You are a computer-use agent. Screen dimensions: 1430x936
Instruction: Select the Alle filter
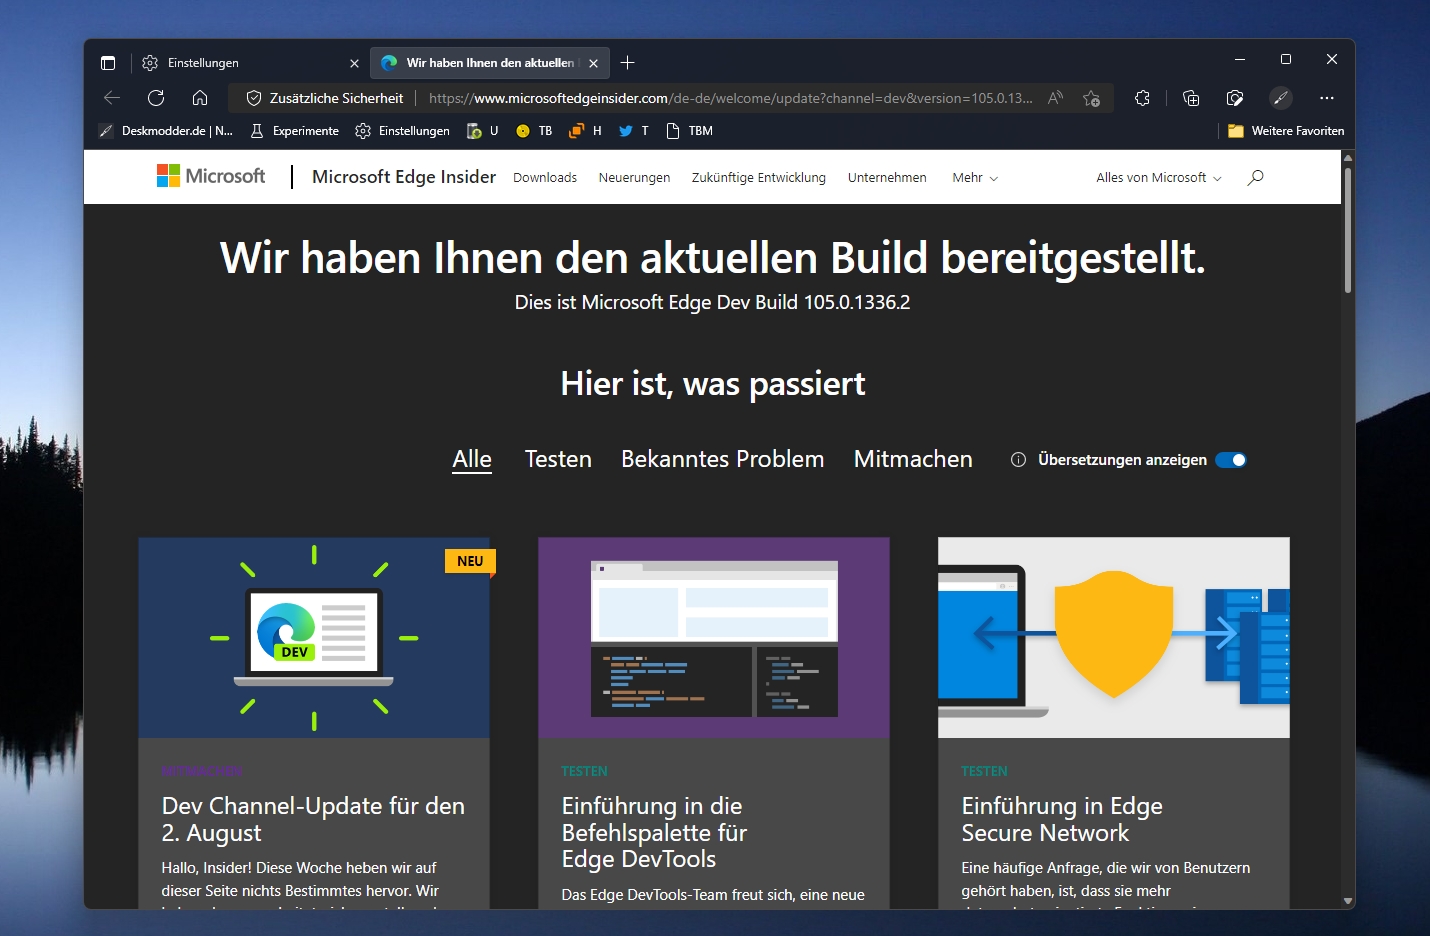tap(472, 459)
